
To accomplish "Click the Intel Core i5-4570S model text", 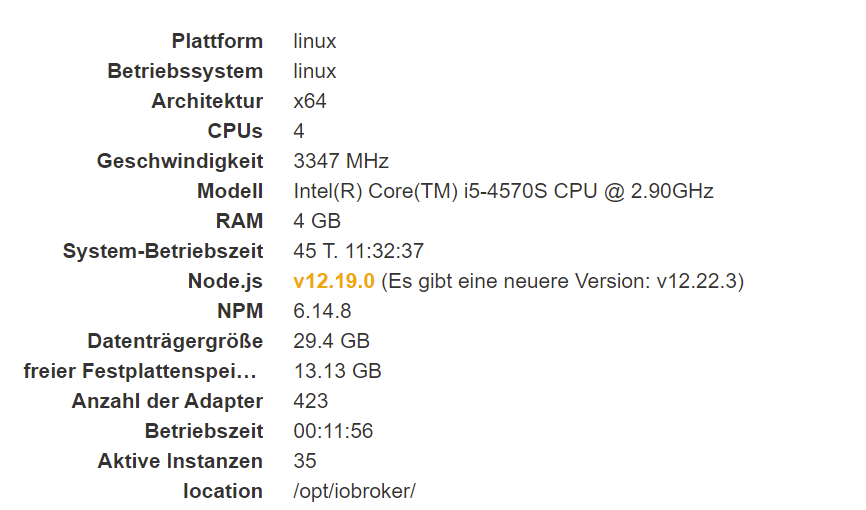I will tap(503, 191).
